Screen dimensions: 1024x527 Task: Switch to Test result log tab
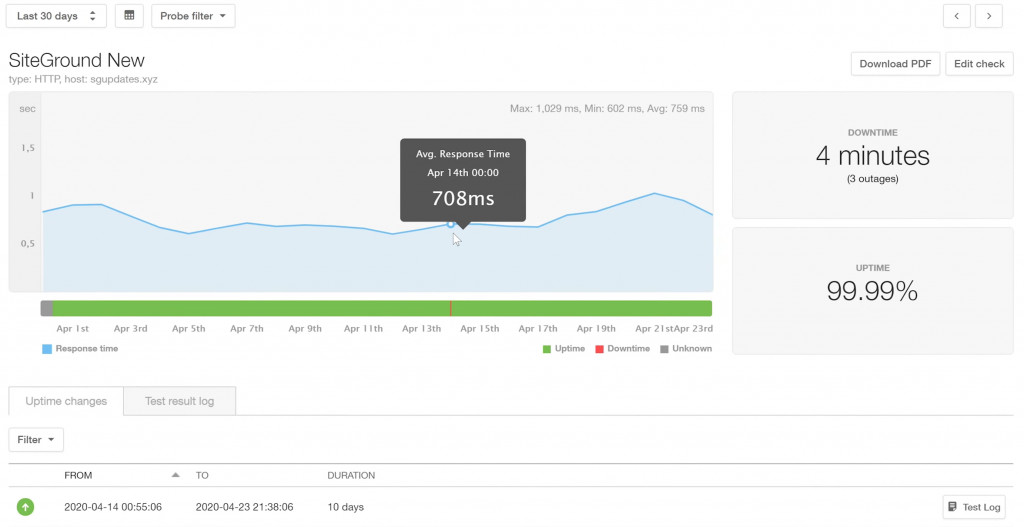click(x=180, y=401)
